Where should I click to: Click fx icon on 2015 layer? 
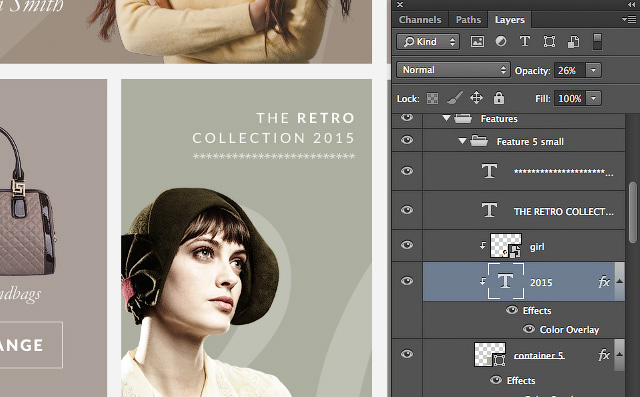coord(604,282)
